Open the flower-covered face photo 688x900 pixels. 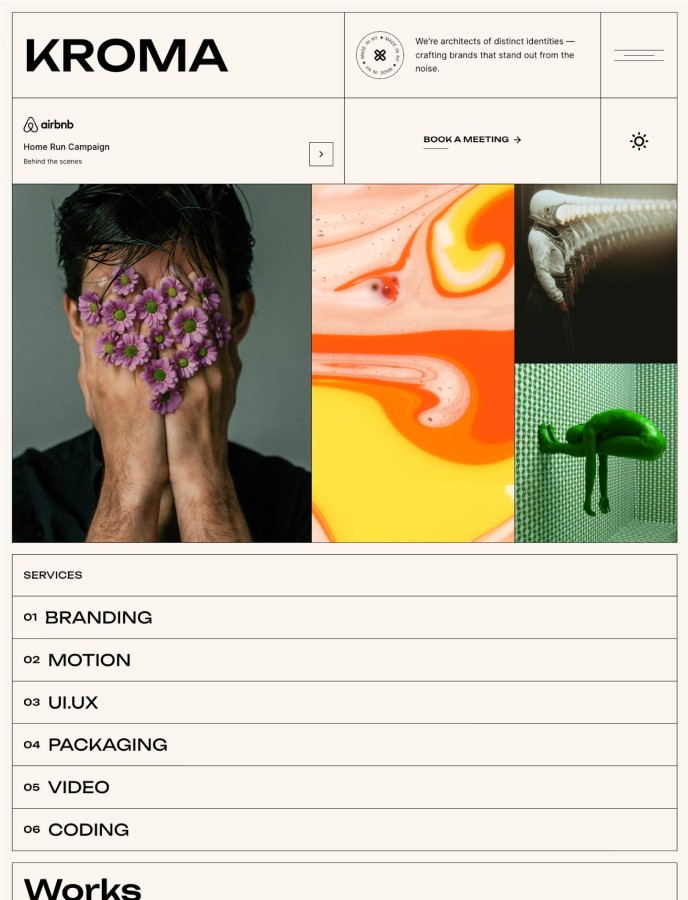tap(162, 363)
